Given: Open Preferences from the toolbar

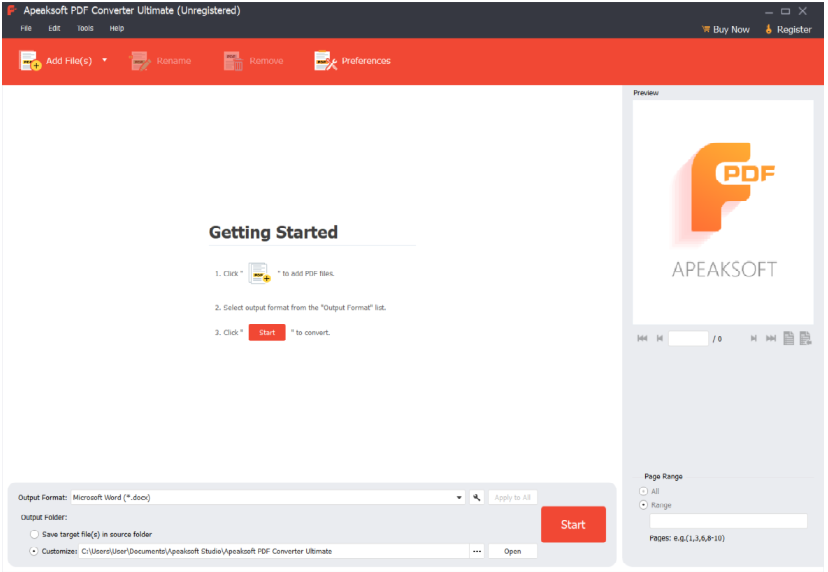Looking at the screenshot, I should tap(352, 61).
